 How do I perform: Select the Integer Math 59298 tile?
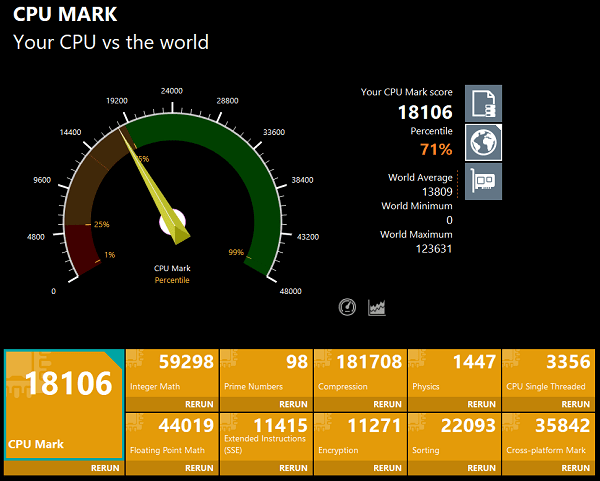point(172,373)
